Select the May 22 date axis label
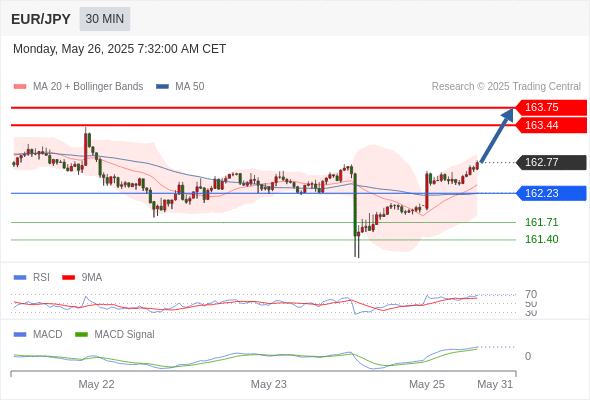This screenshot has width=590, height=400. (96, 384)
